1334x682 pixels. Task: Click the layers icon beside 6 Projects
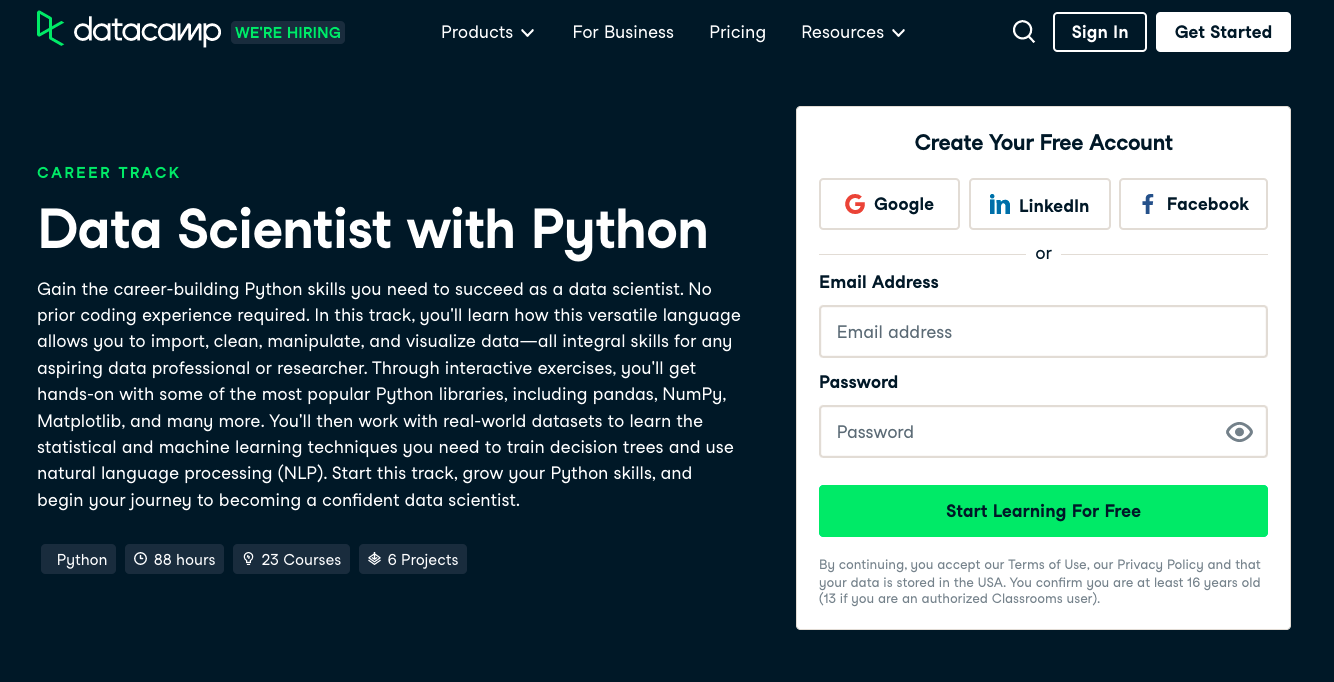[375, 559]
